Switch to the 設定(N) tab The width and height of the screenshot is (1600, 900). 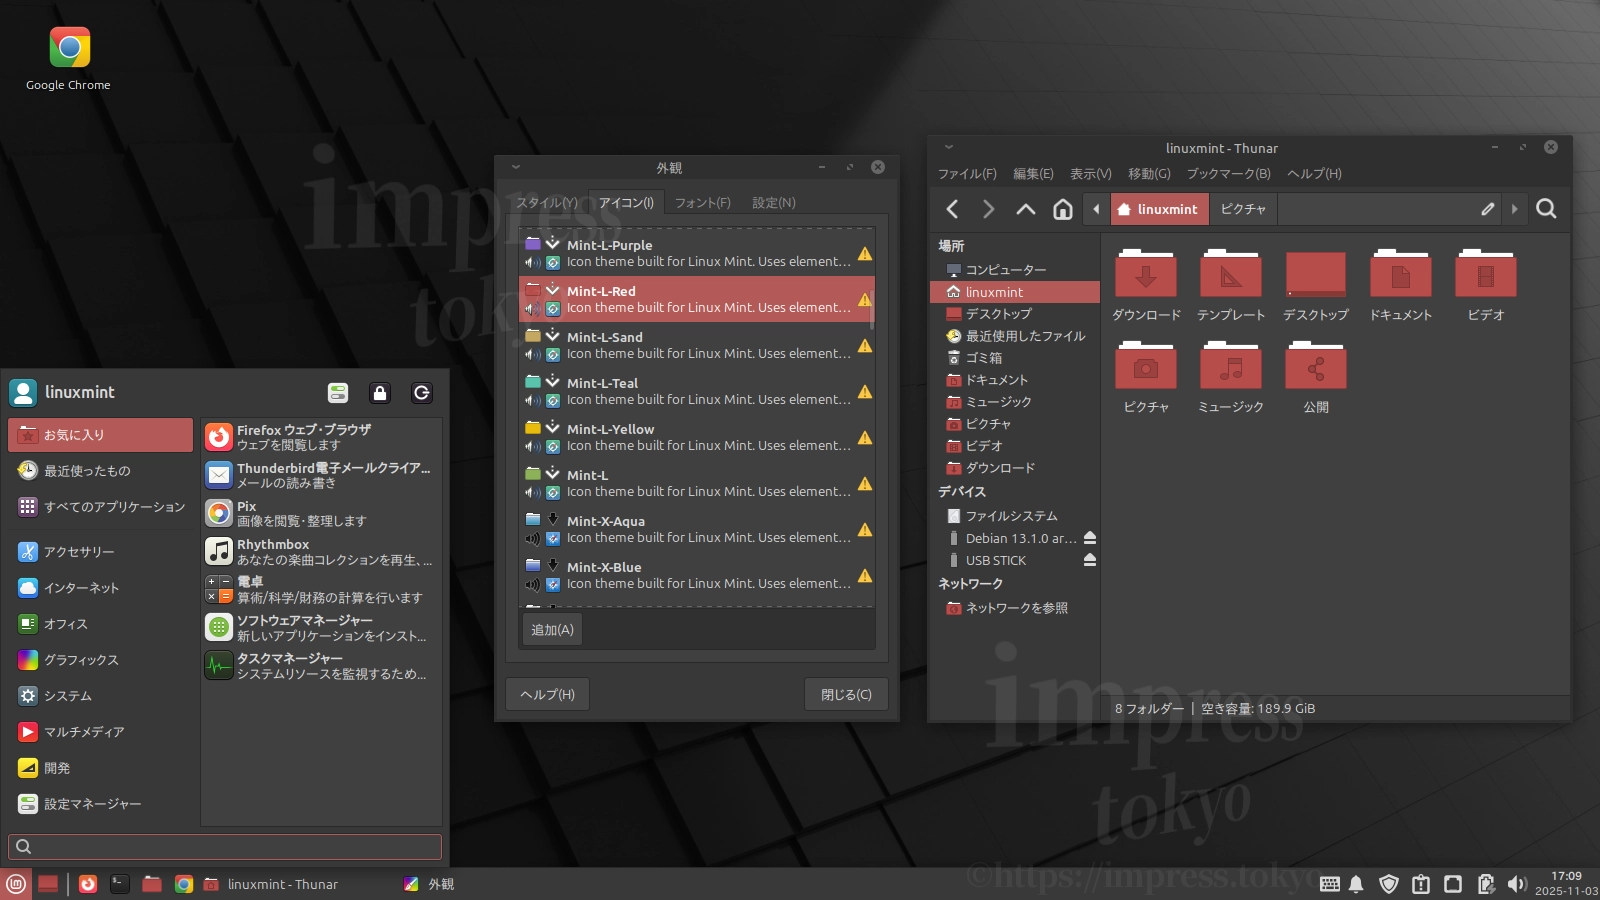tap(774, 203)
